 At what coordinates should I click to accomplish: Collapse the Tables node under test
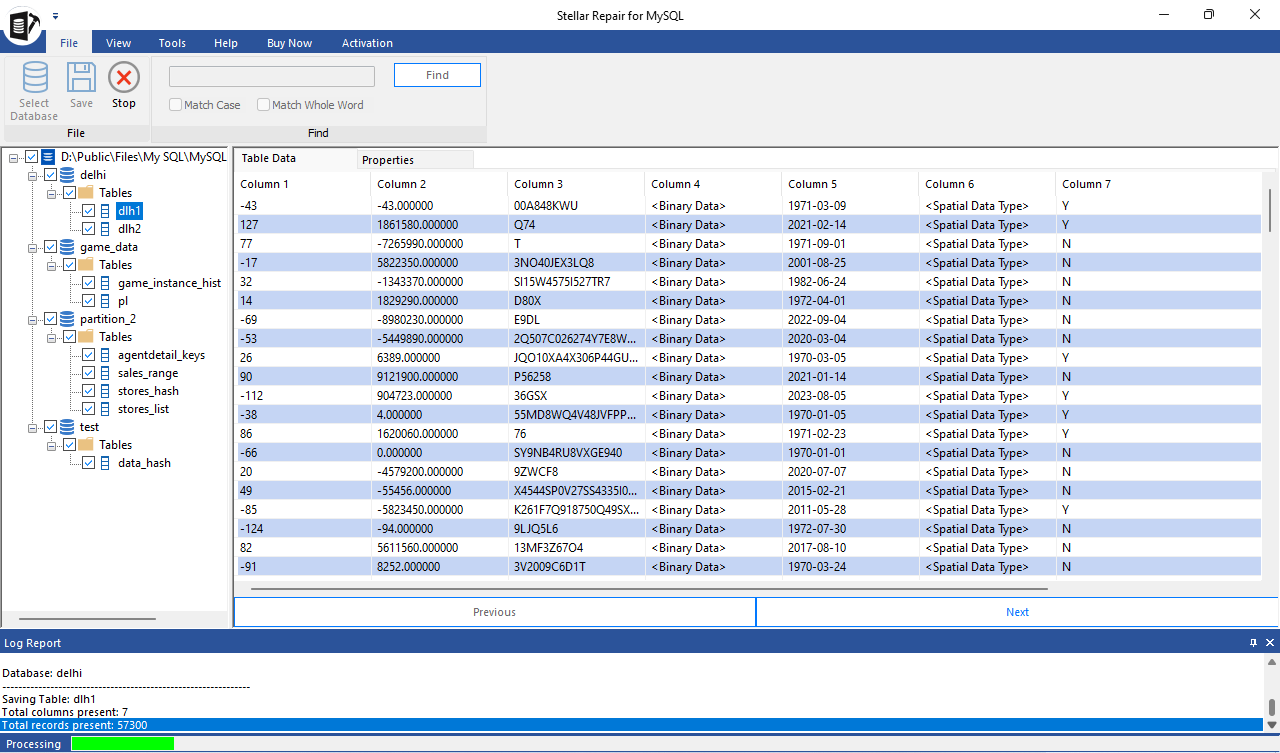click(52, 445)
